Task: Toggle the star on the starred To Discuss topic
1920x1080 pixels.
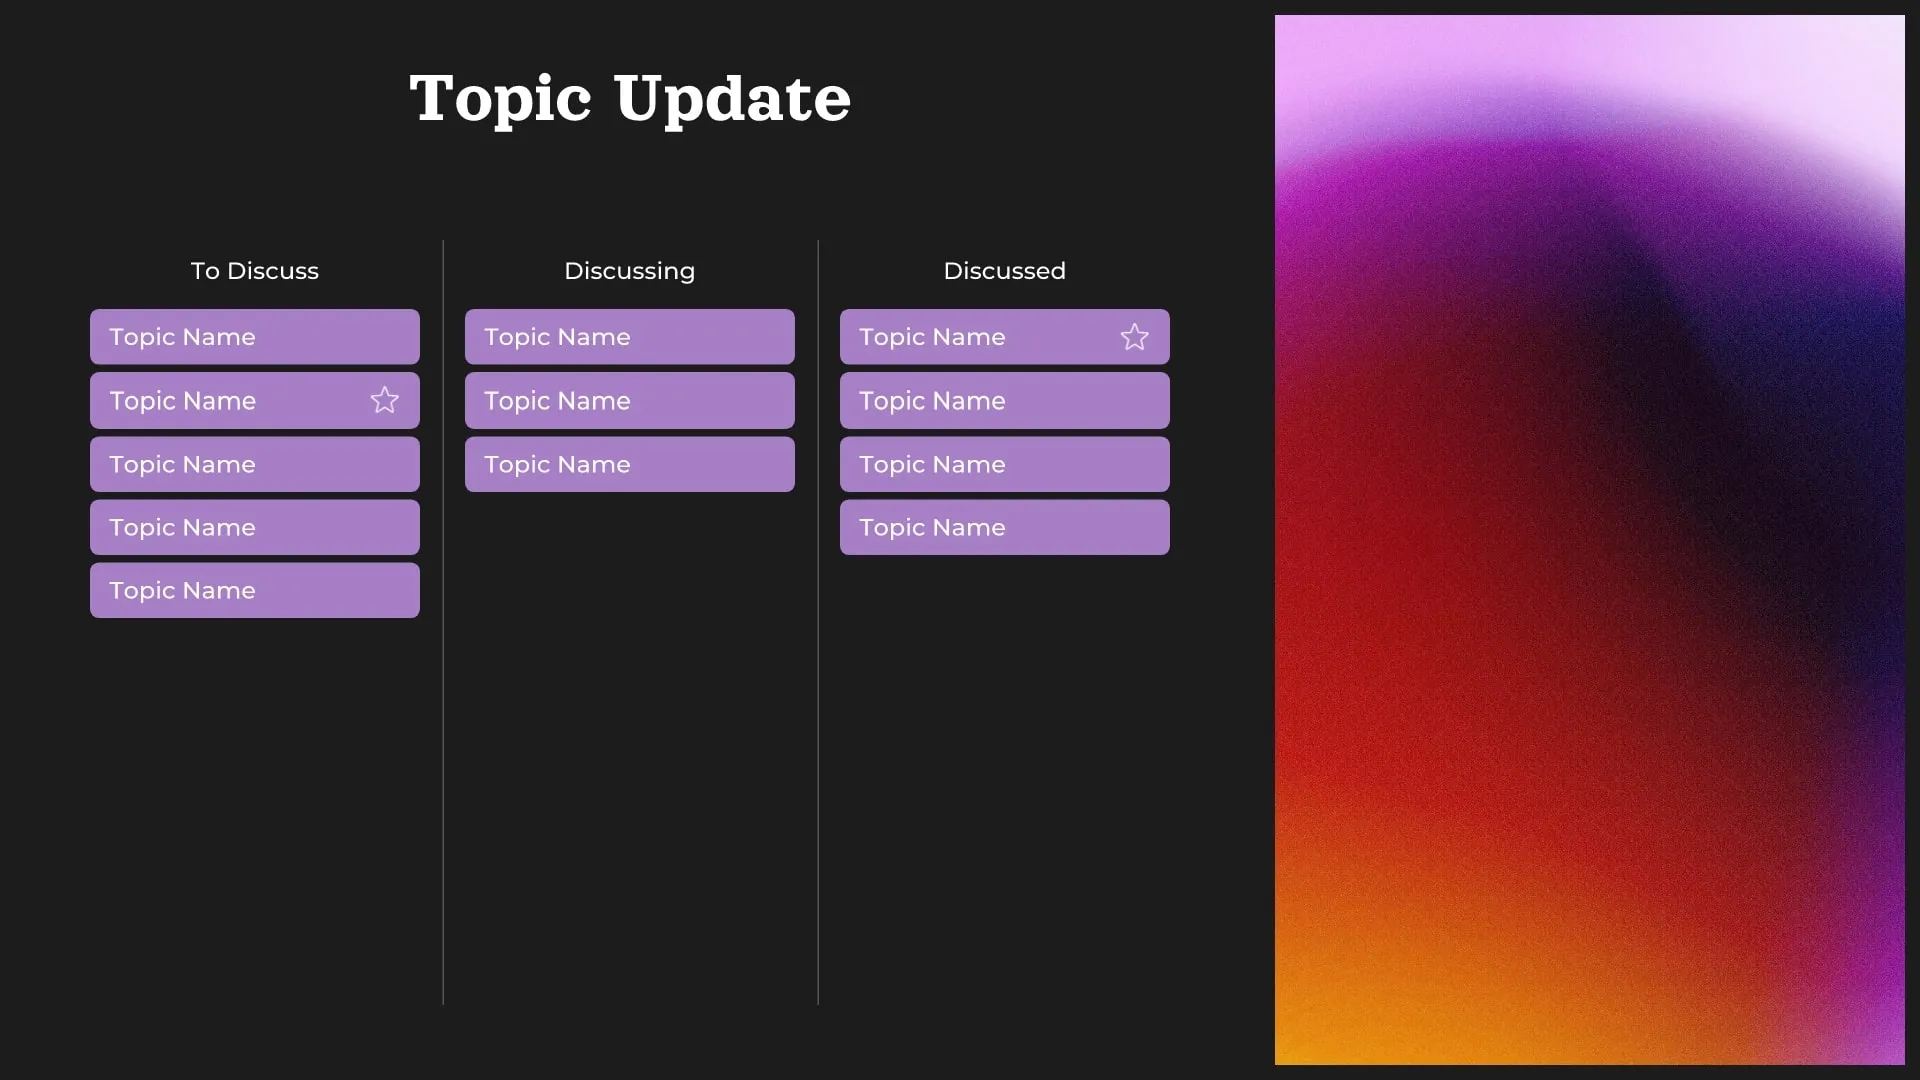Action: click(x=385, y=400)
